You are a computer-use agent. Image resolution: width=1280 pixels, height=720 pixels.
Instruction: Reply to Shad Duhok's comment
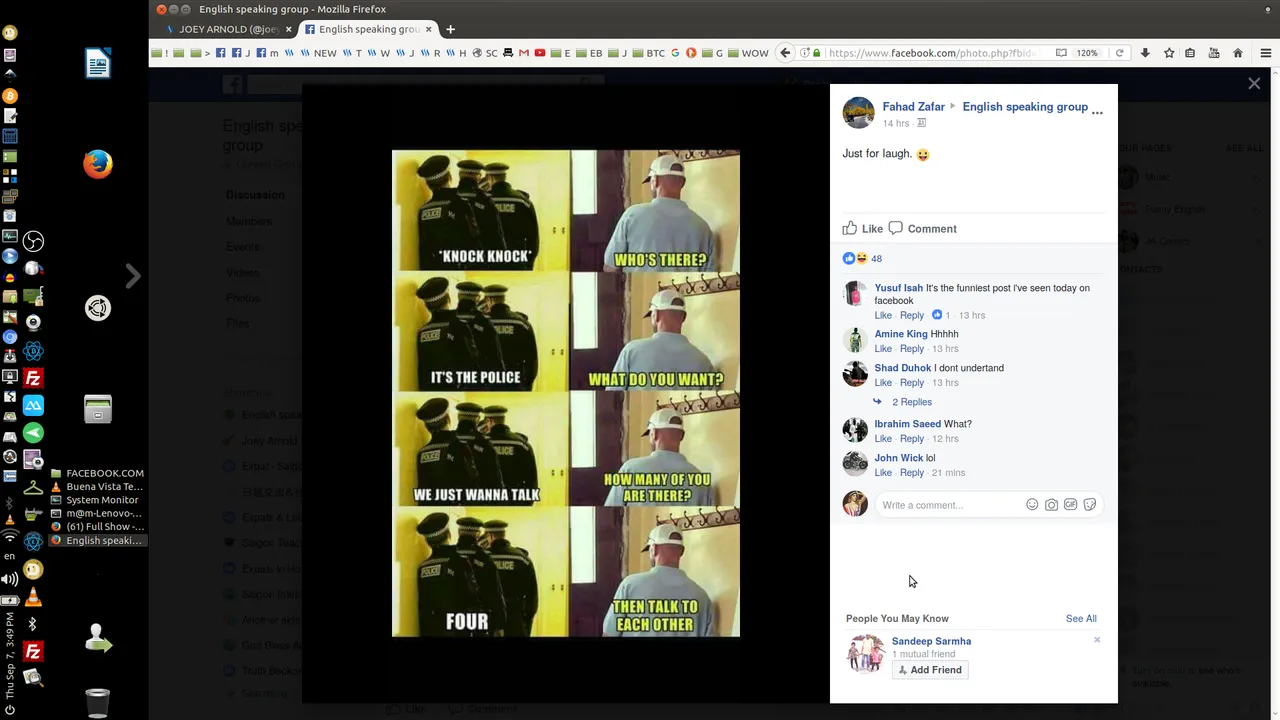pyautogui.click(x=911, y=383)
